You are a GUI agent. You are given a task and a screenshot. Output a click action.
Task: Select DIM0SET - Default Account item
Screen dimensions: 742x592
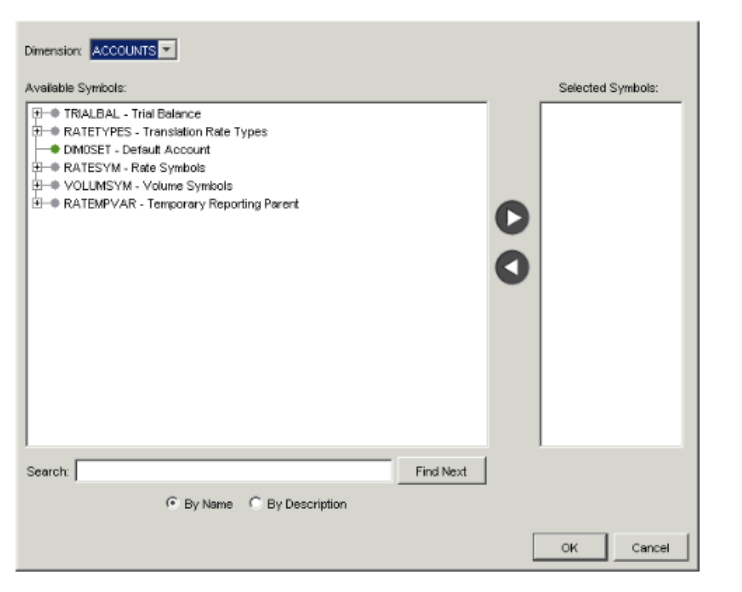coord(137,150)
